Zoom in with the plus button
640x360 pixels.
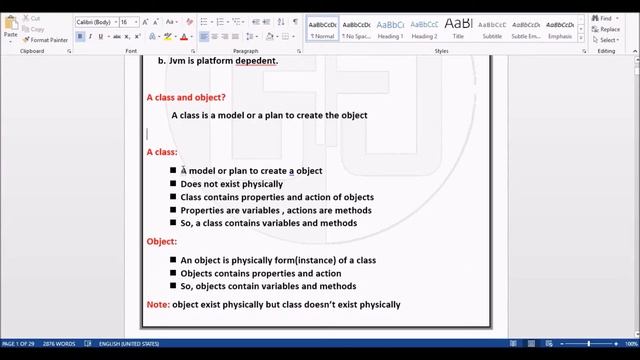[616, 344]
